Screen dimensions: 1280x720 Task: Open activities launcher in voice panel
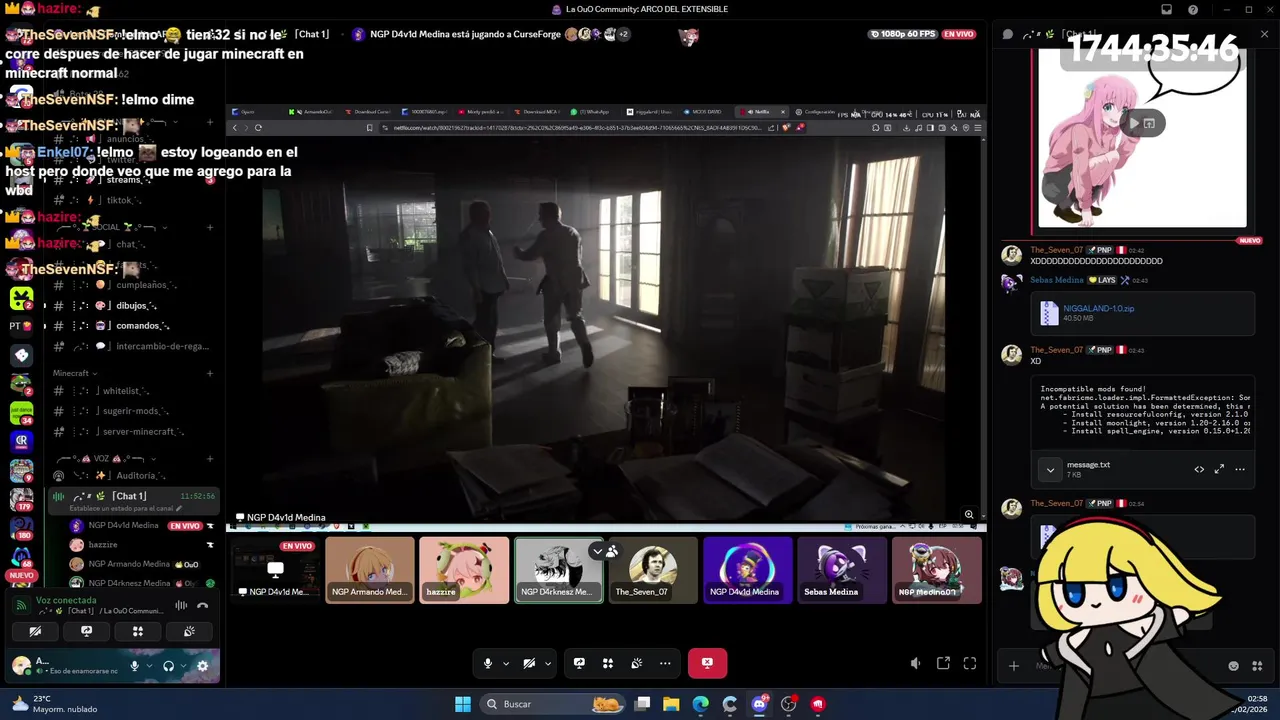coord(138,631)
